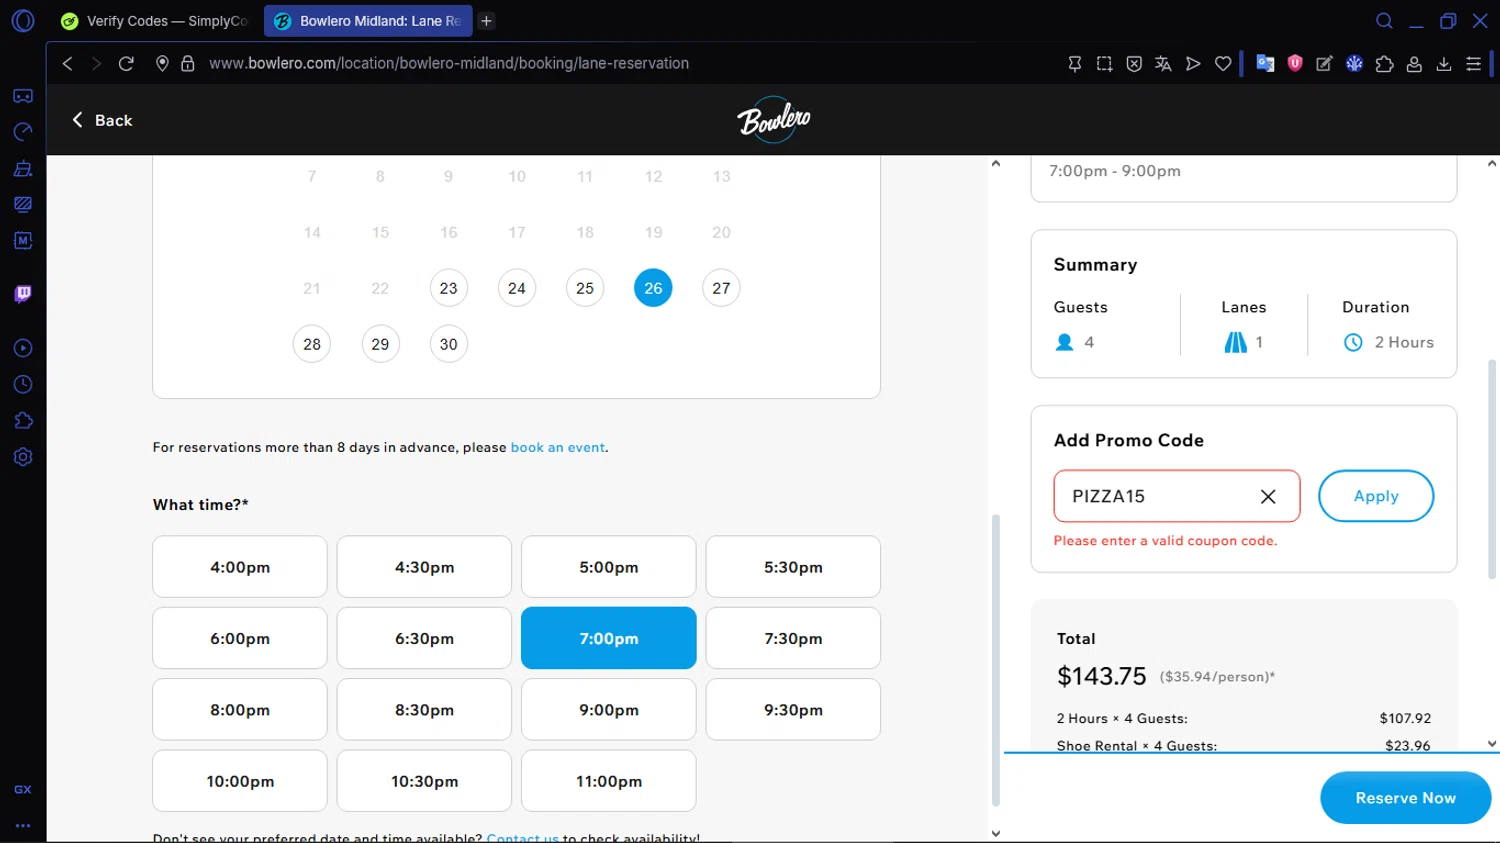Select date 24 on the calendar

point(517,288)
